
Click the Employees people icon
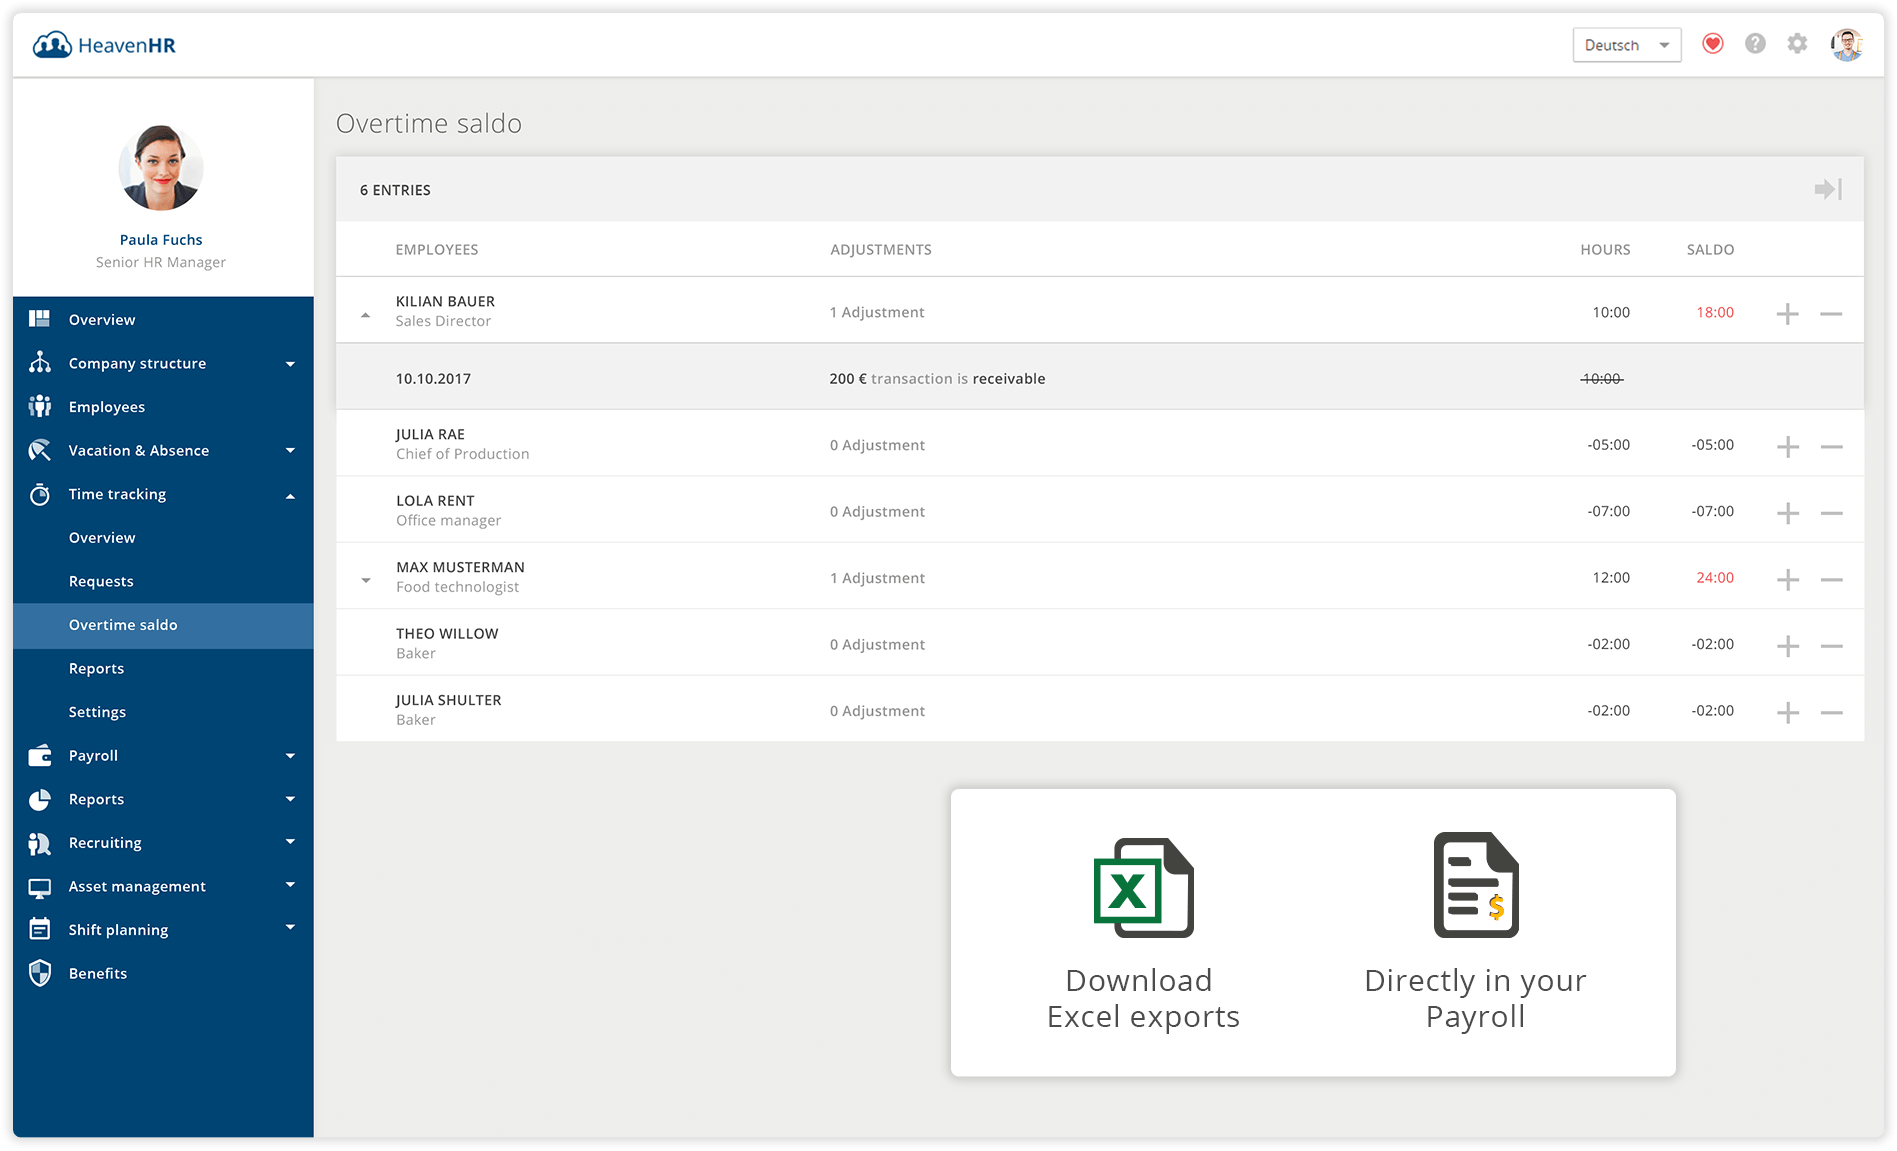(40, 406)
